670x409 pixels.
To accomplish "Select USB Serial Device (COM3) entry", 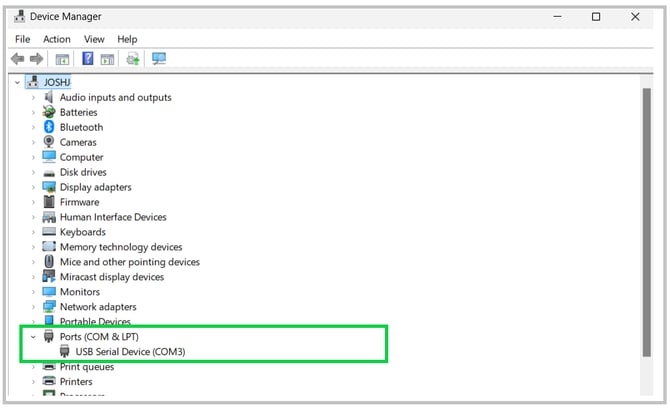I will [130, 352].
